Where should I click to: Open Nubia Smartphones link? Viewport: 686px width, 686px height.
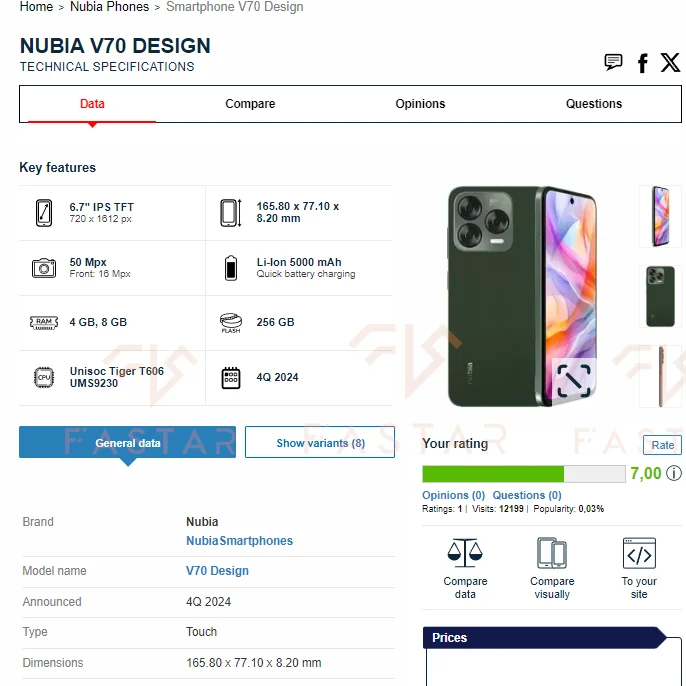[239, 541]
